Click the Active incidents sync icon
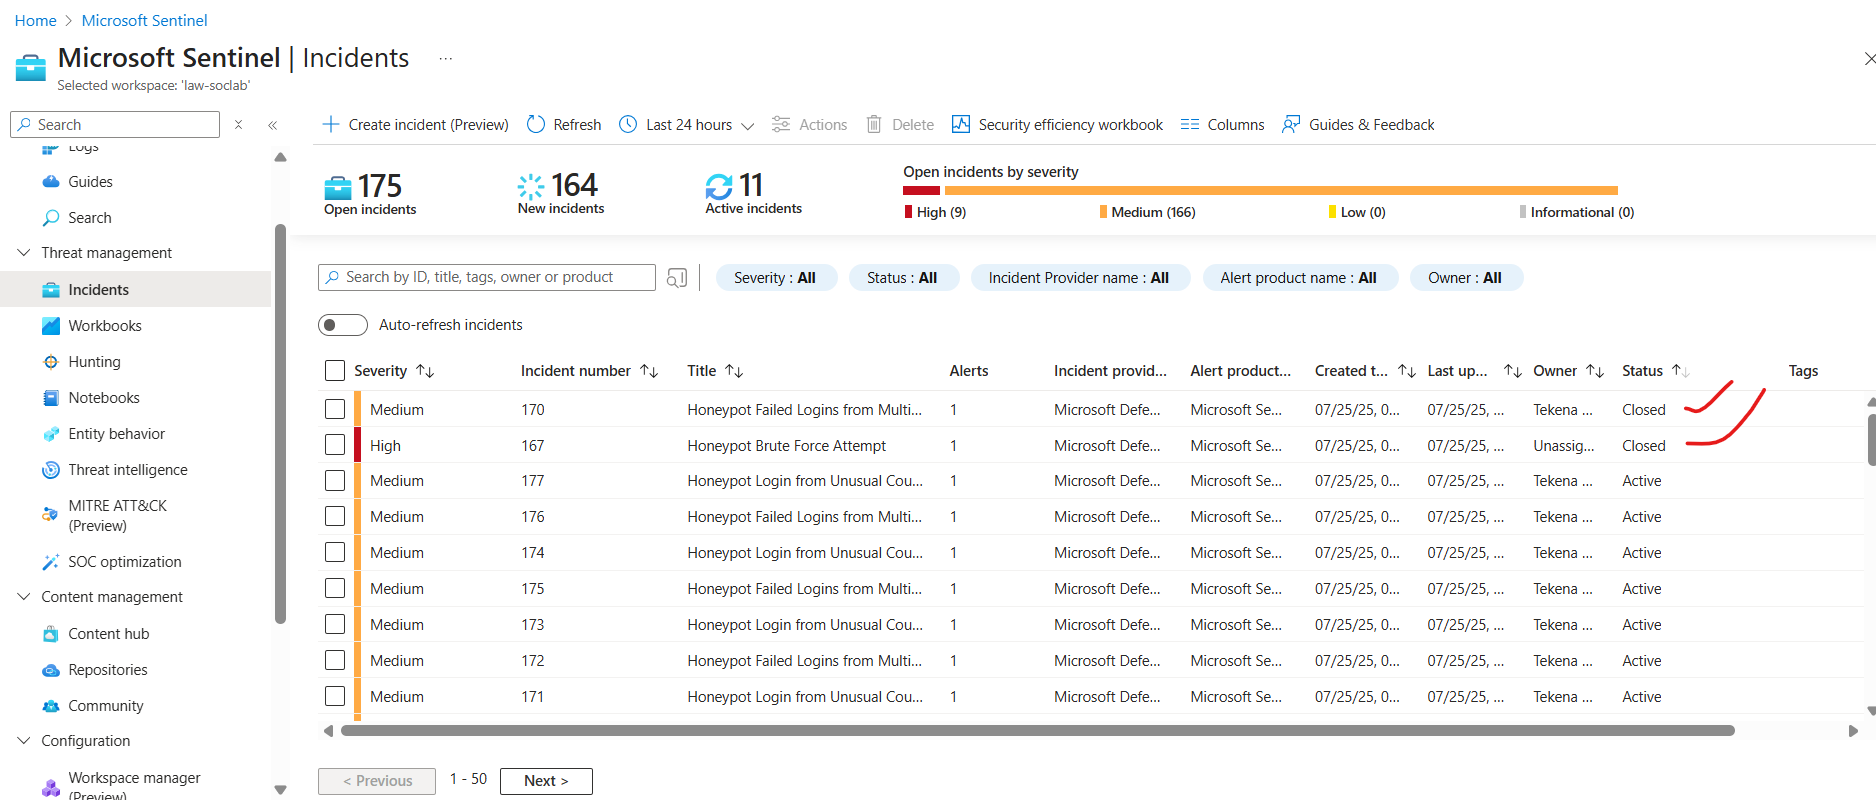This screenshot has height=801, width=1876. pos(719,186)
